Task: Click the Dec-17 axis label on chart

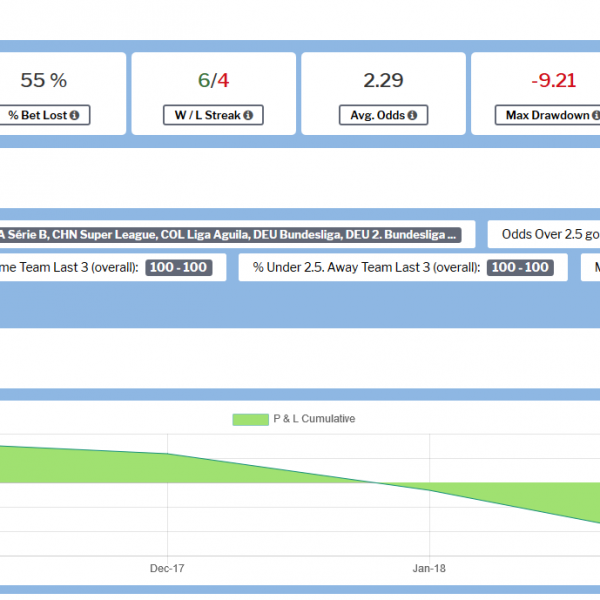Action: pos(167,568)
